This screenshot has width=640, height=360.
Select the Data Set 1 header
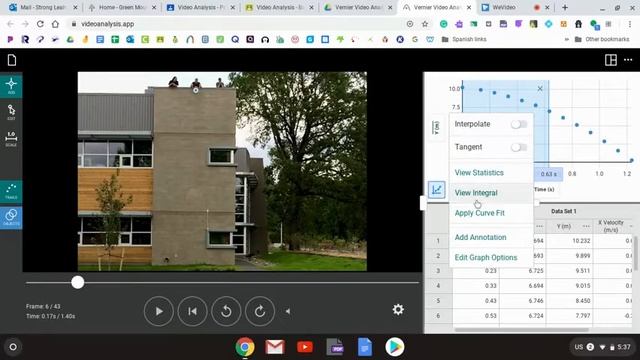(563, 211)
